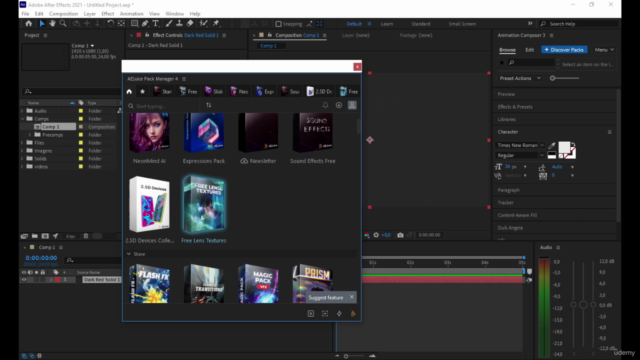
Task: Select the Rotation tool
Action: coord(110,24)
